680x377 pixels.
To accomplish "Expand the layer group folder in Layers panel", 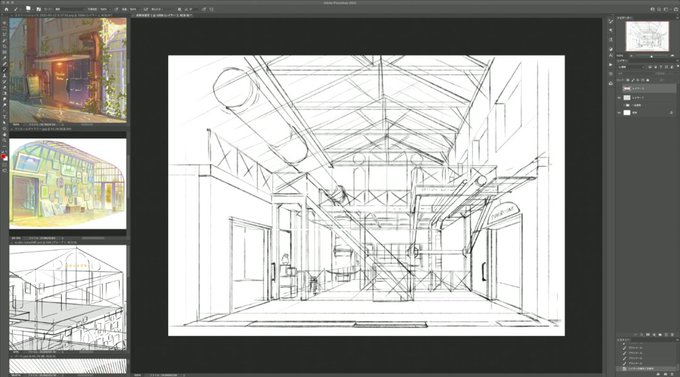I will point(624,105).
